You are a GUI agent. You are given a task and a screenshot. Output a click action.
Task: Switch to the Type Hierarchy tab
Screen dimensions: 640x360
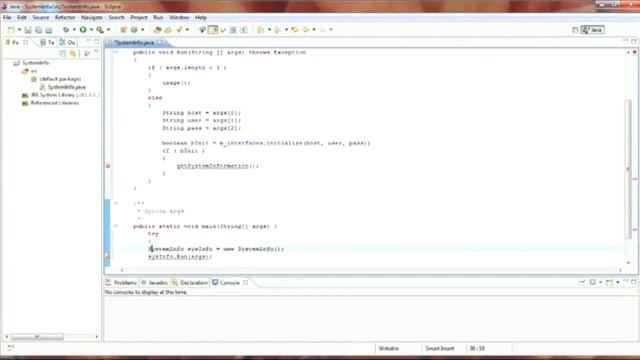pos(47,42)
